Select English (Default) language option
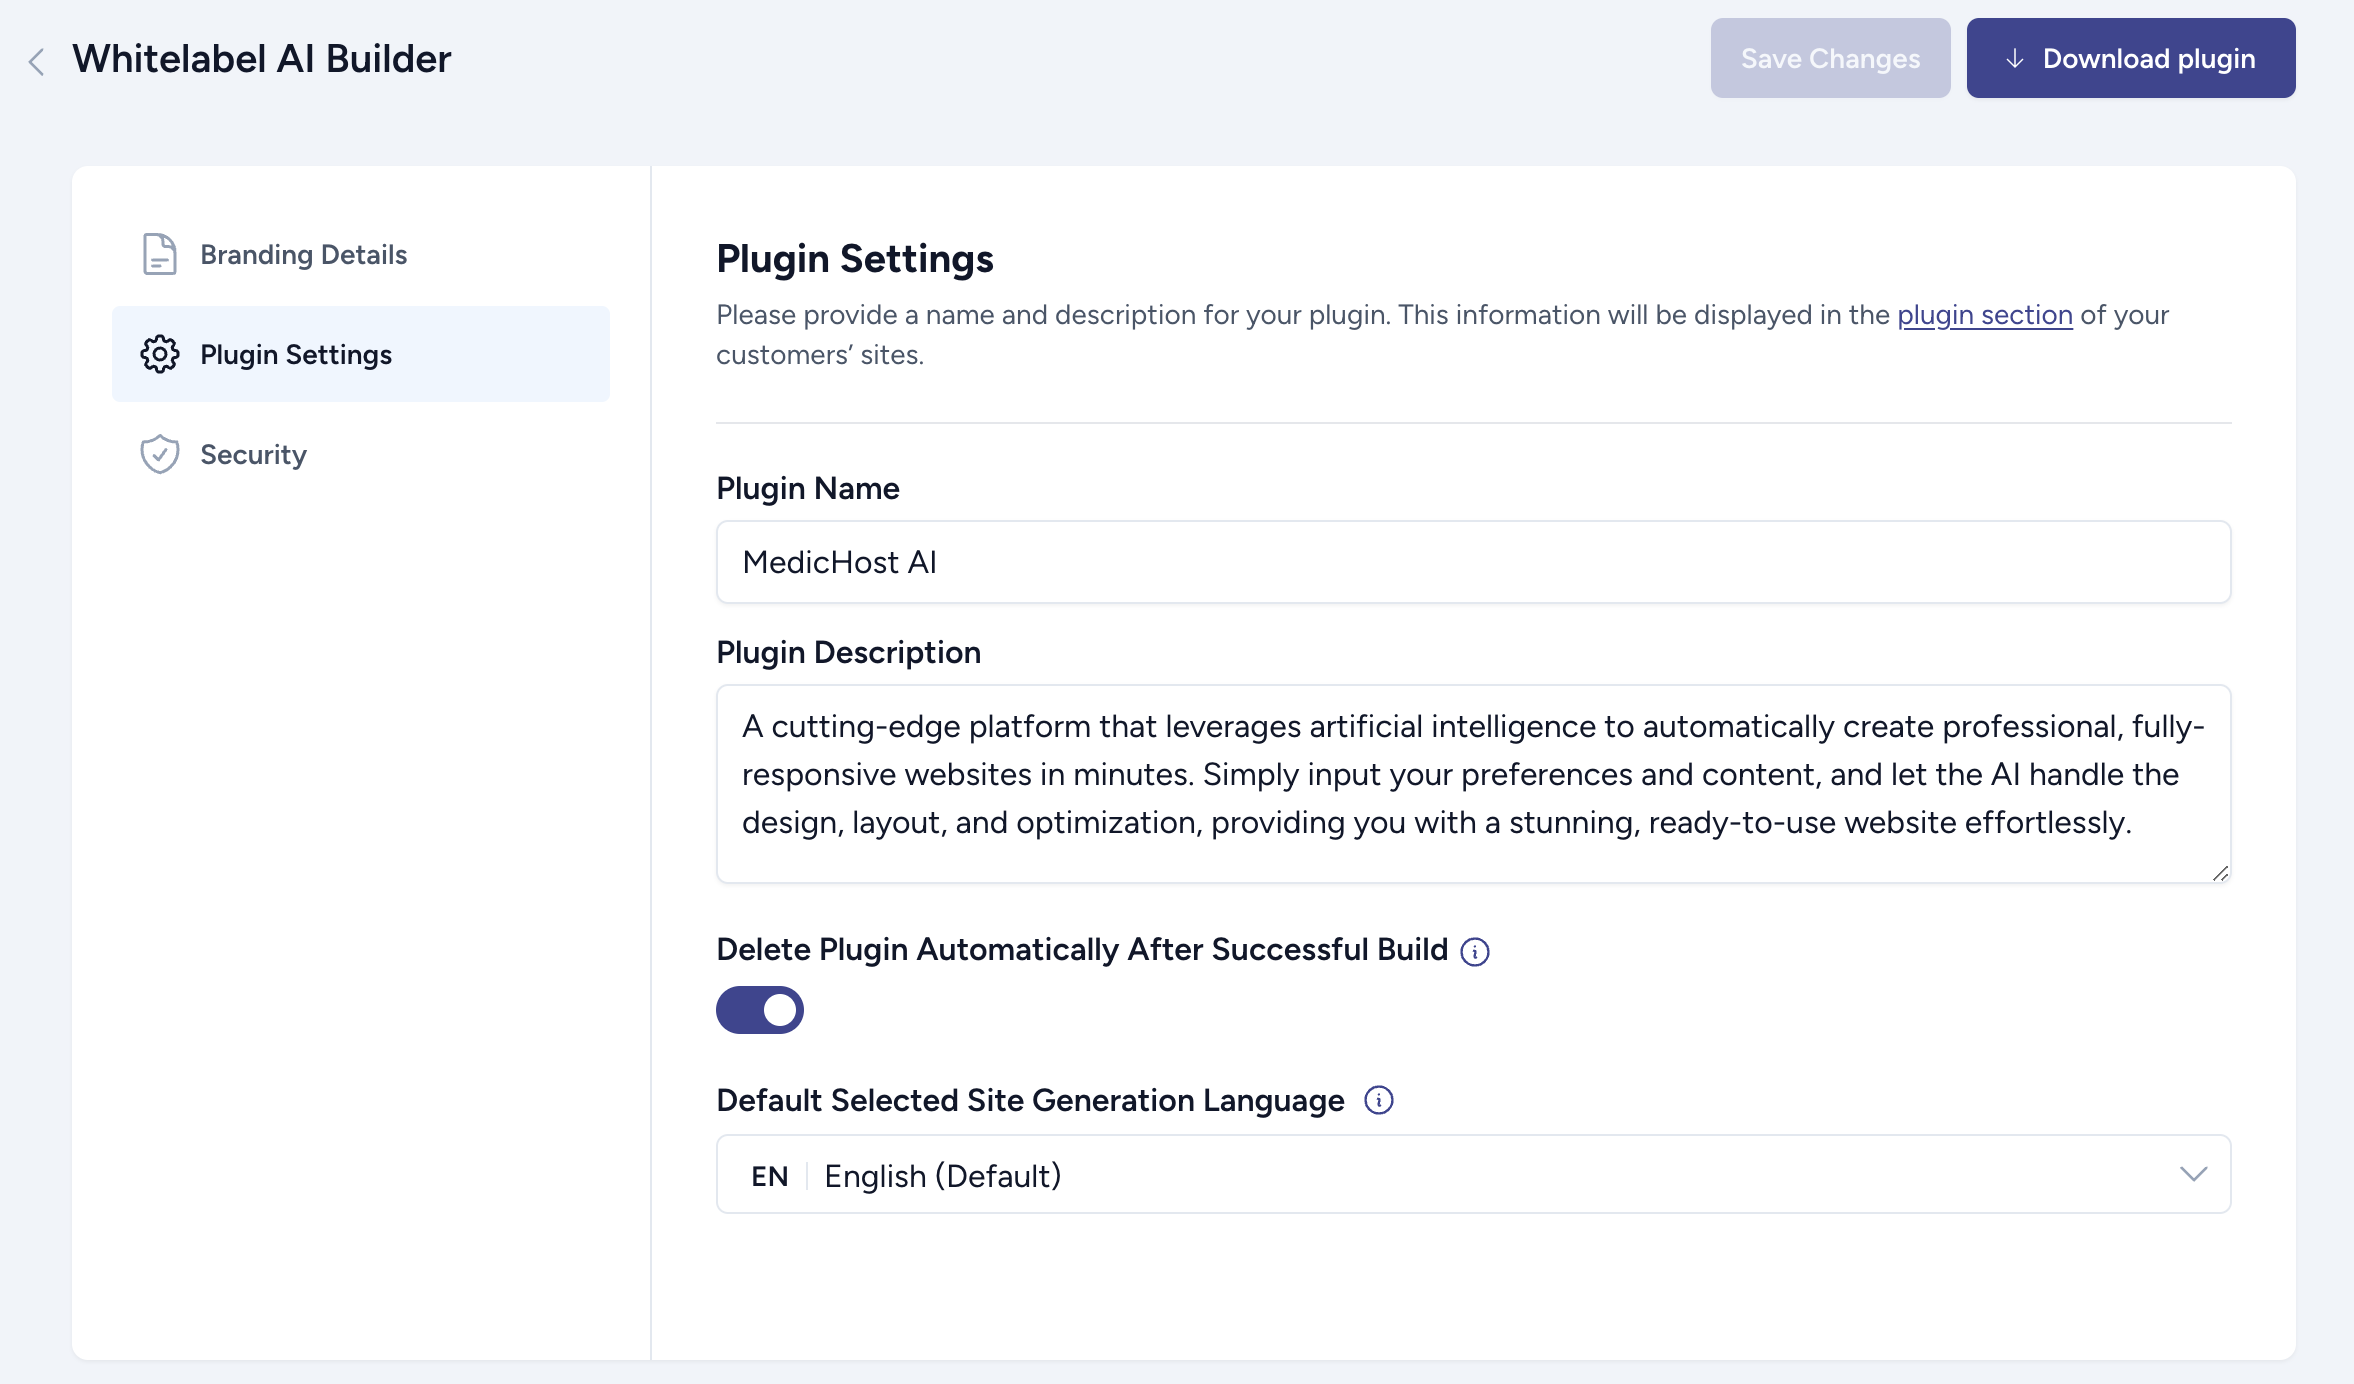Image resolution: width=2354 pixels, height=1384 pixels. coord(942,1176)
